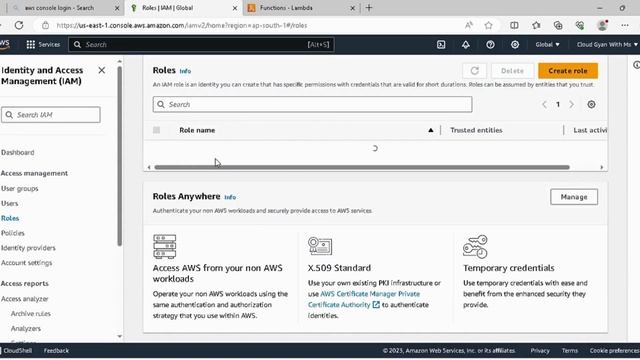Open User groups in sidebar
This screenshot has width=640, height=360.
point(20,189)
